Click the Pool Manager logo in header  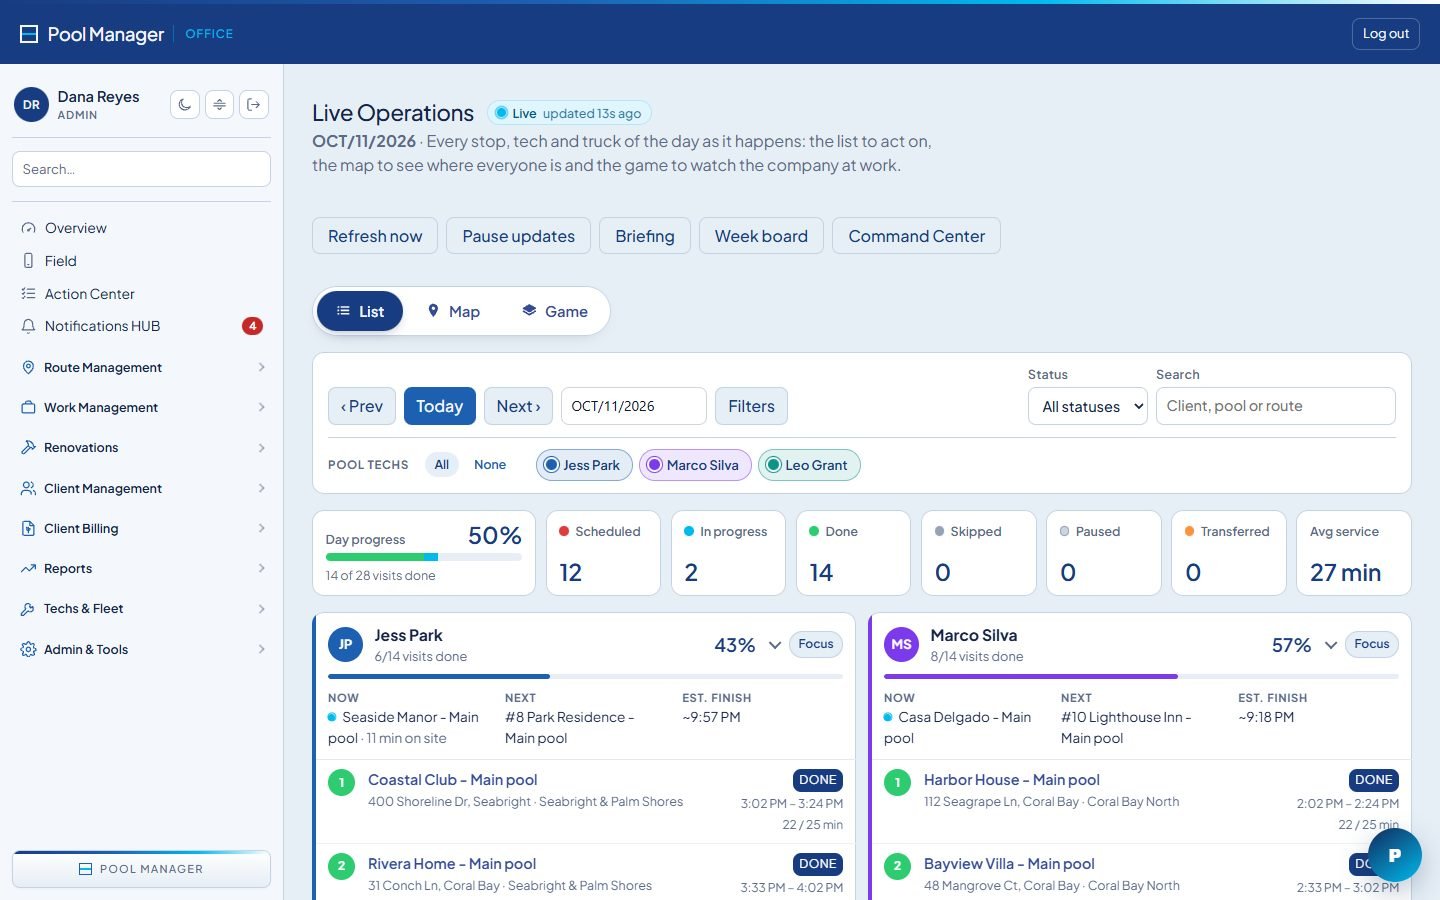[x=92, y=34]
